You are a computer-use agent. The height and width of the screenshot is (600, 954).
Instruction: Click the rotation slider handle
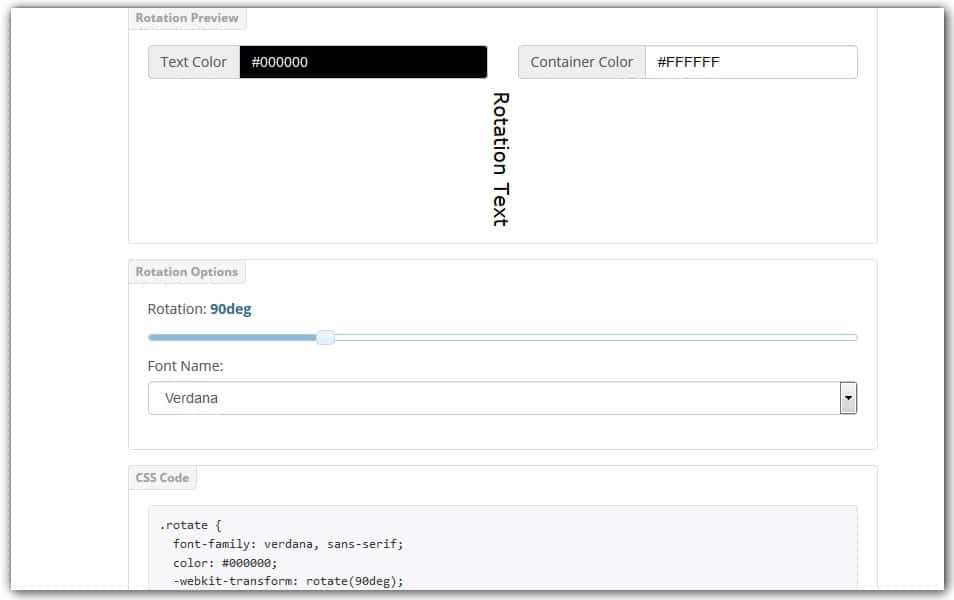325,337
